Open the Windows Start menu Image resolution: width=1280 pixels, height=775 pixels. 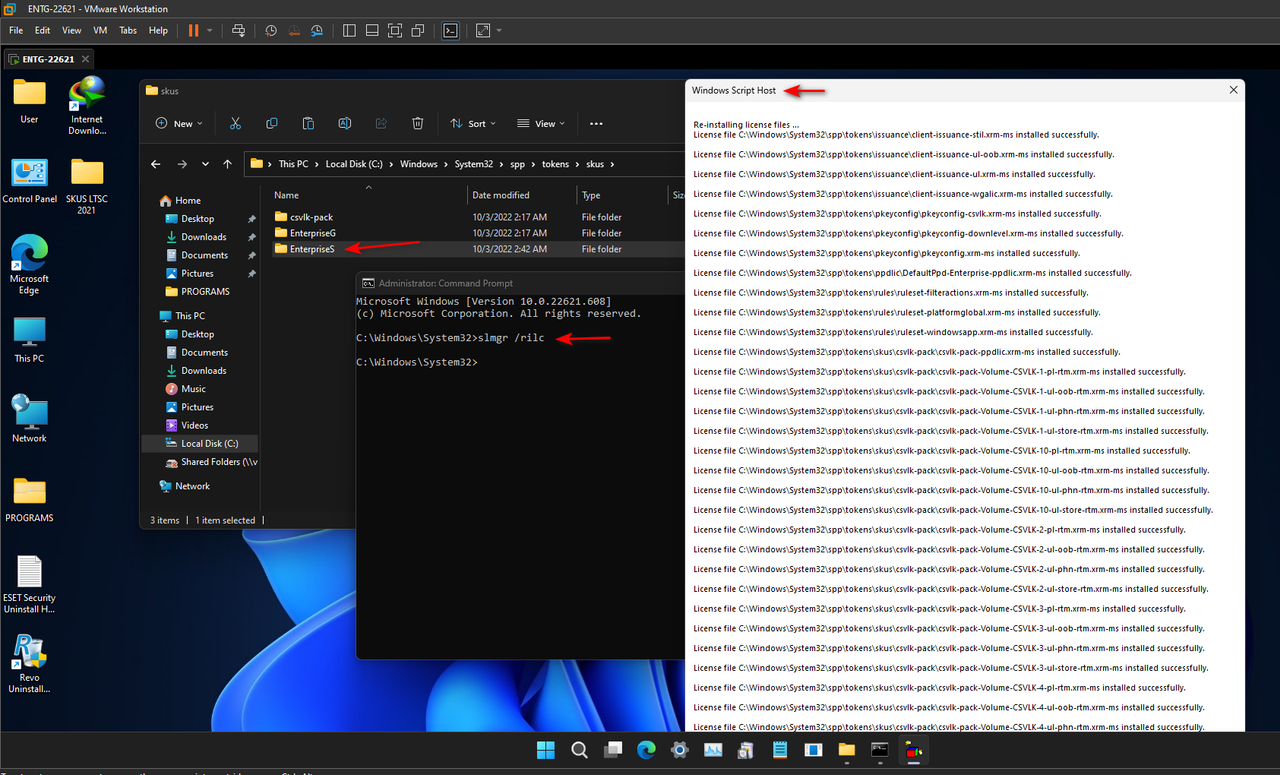pos(546,750)
